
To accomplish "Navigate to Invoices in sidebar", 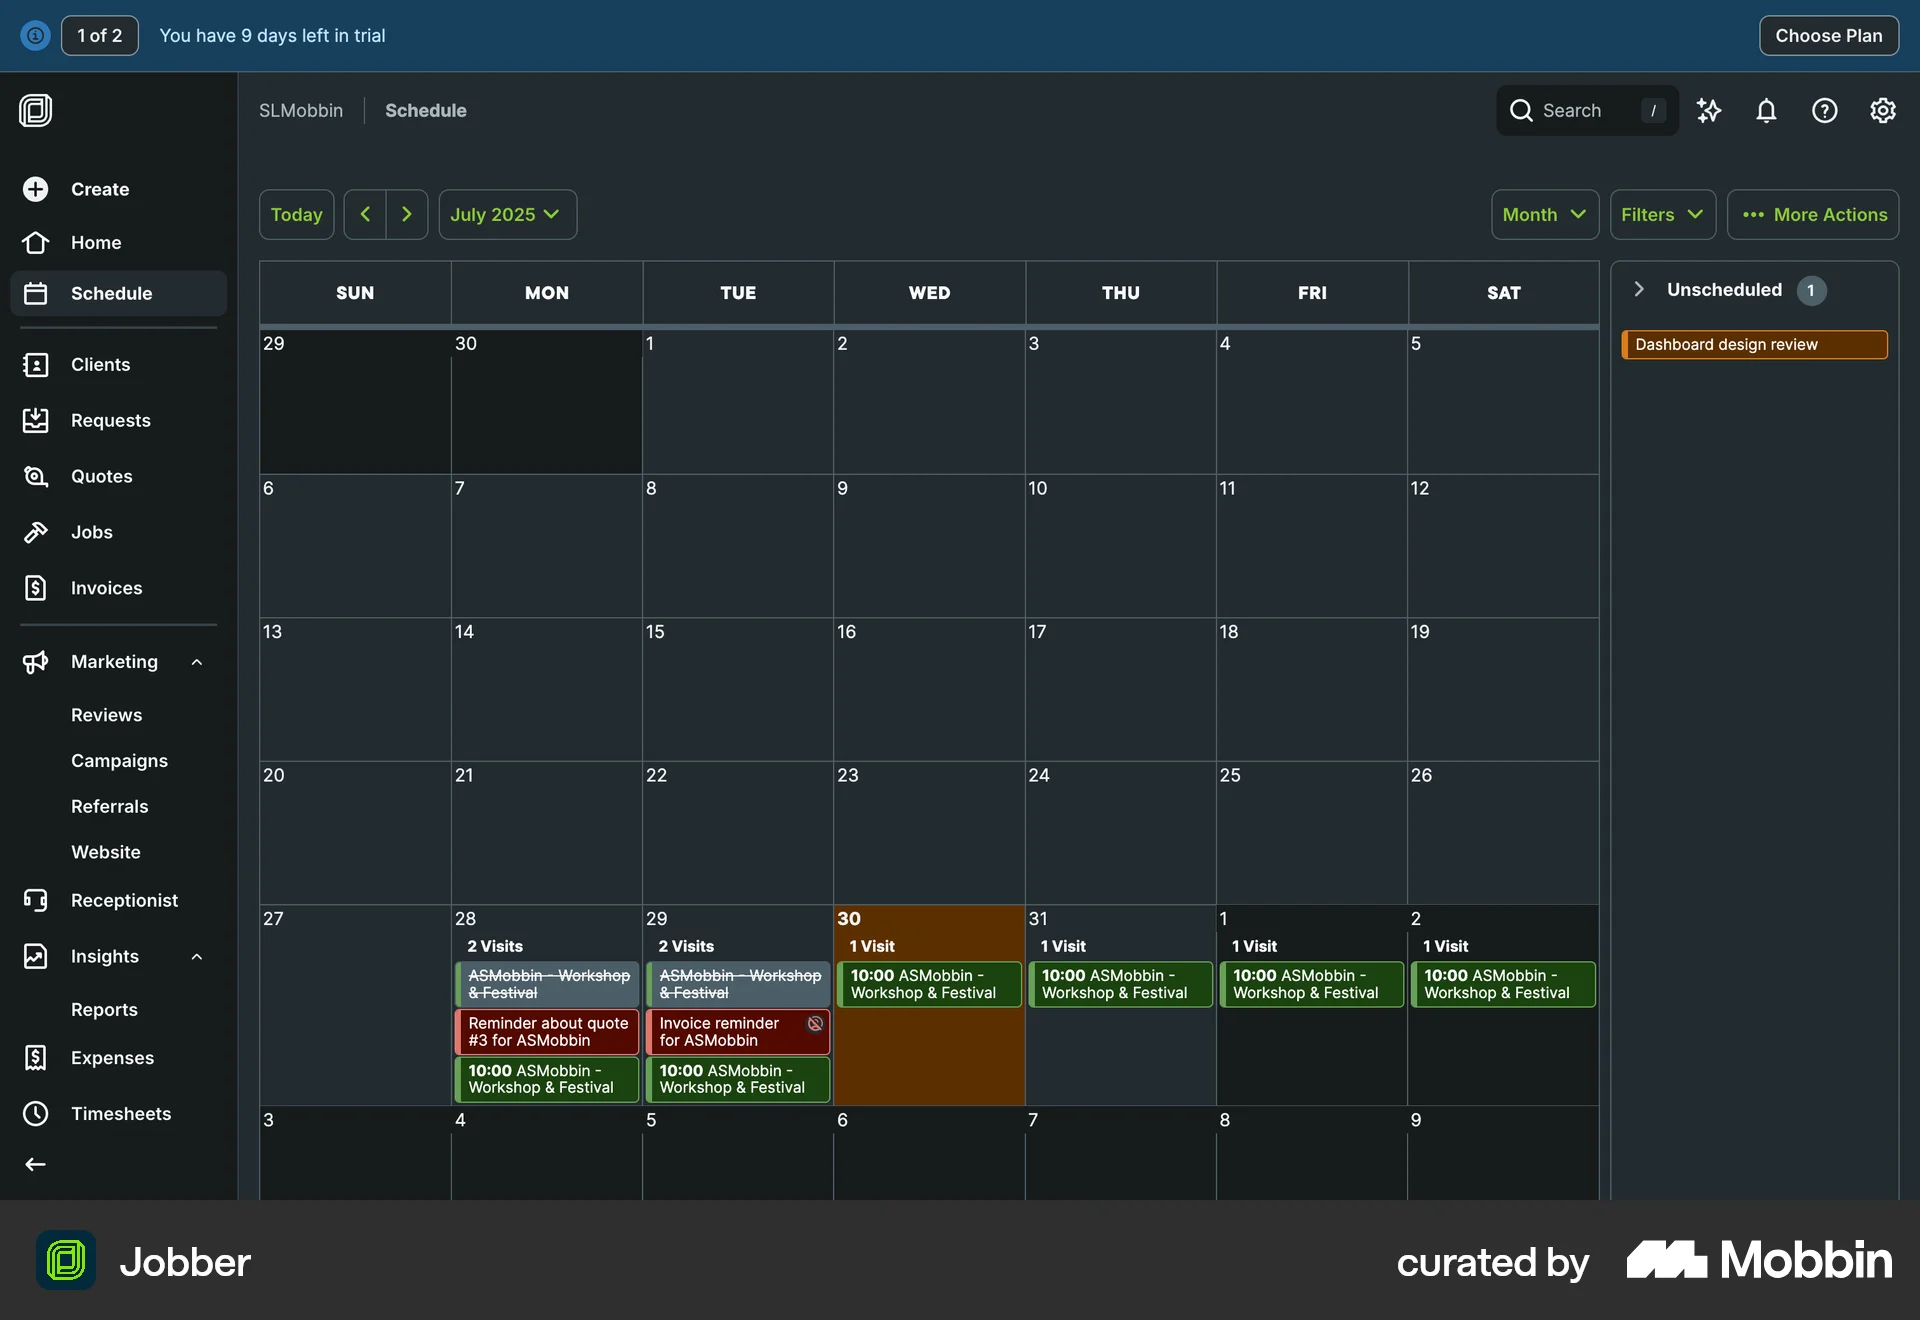I will (x=107, y=588).
